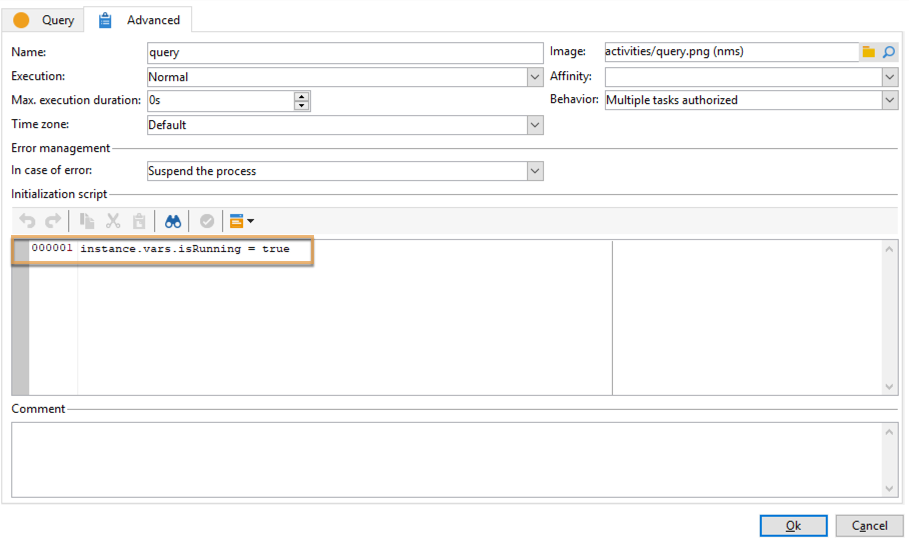Open image search with magnifier icon
The height and width of the screenshot is (542, 909).
pyautogui.click(x=889, y=52)
